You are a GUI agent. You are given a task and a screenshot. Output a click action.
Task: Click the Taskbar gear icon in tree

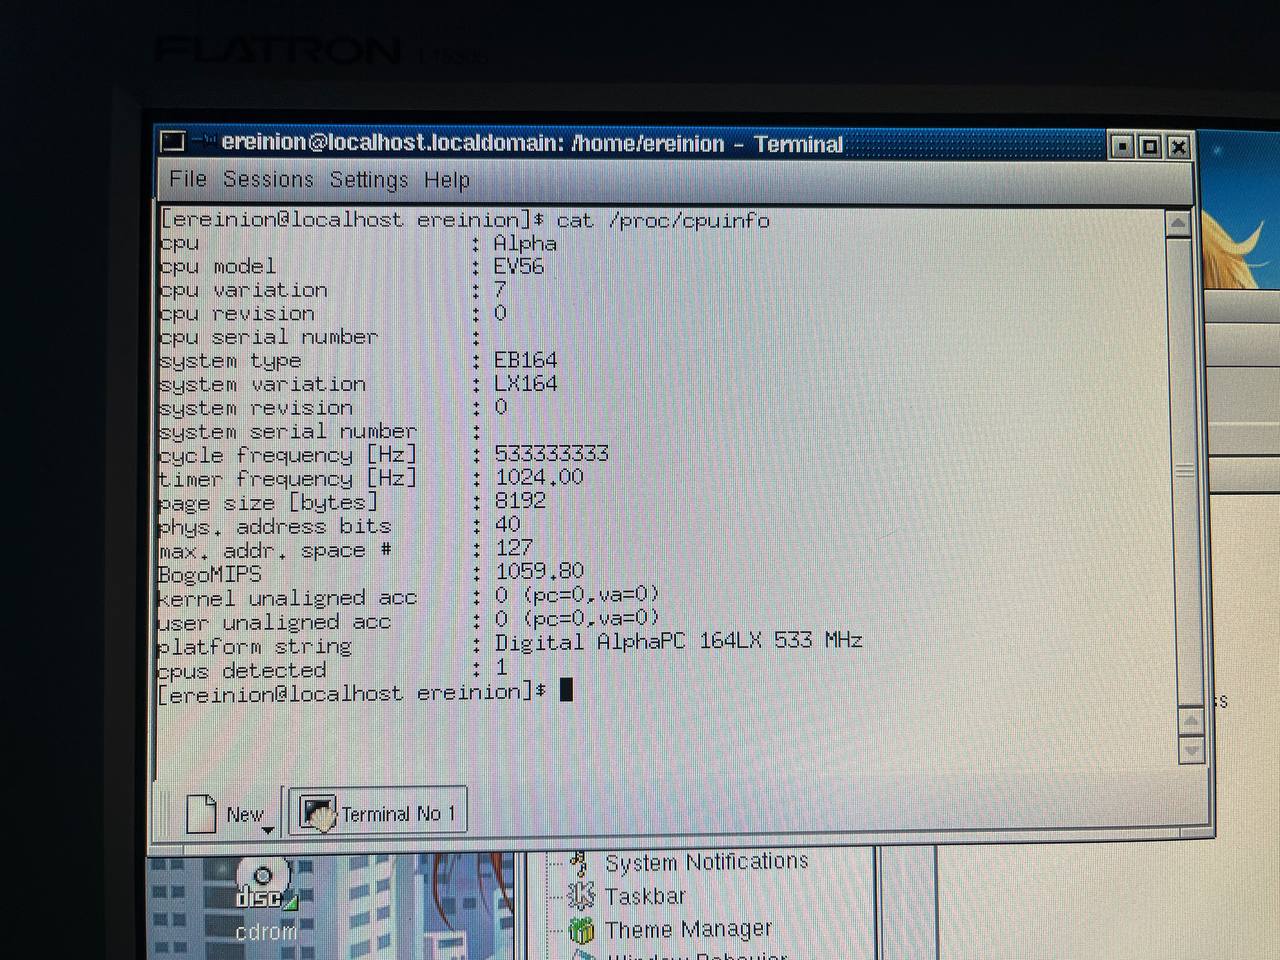pyautogui.click(x=581, y=896)
